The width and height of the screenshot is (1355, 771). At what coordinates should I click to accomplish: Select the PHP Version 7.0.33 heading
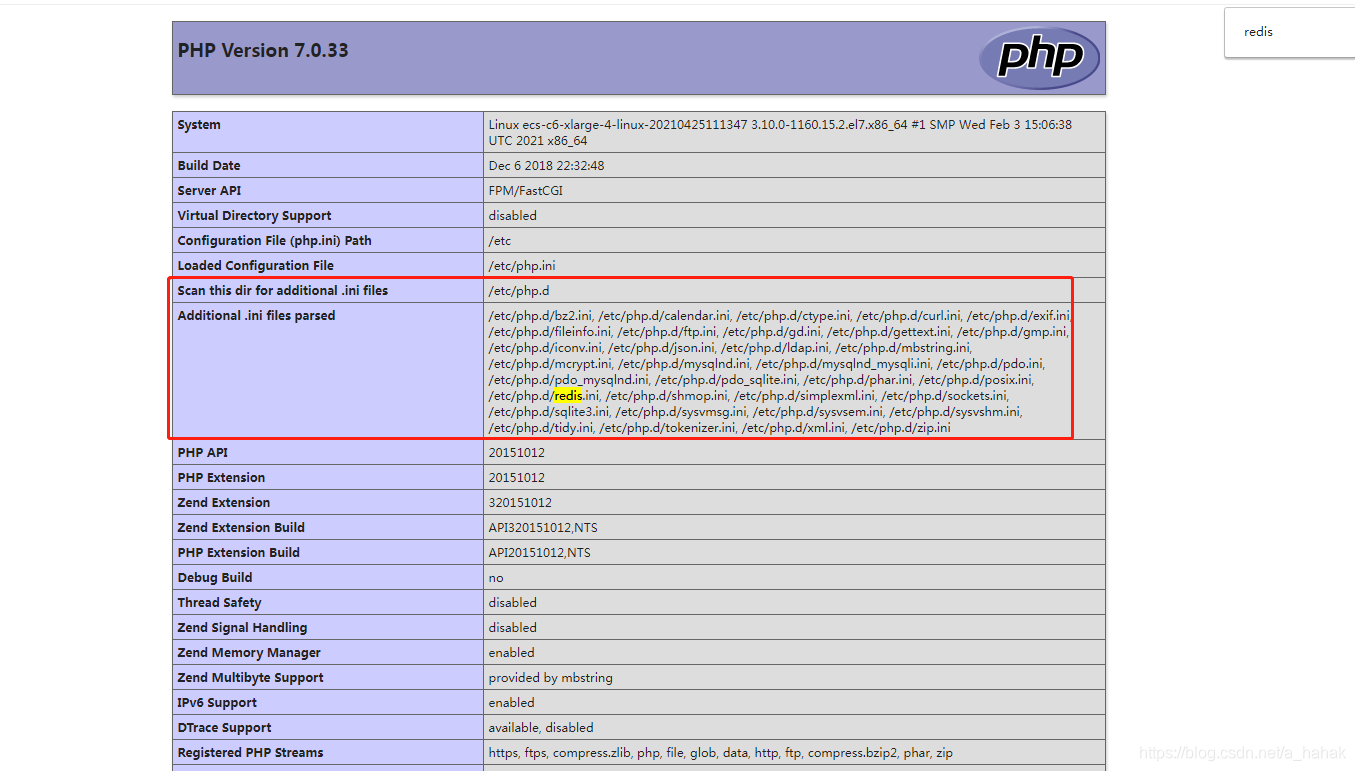(x=263, y=51)
